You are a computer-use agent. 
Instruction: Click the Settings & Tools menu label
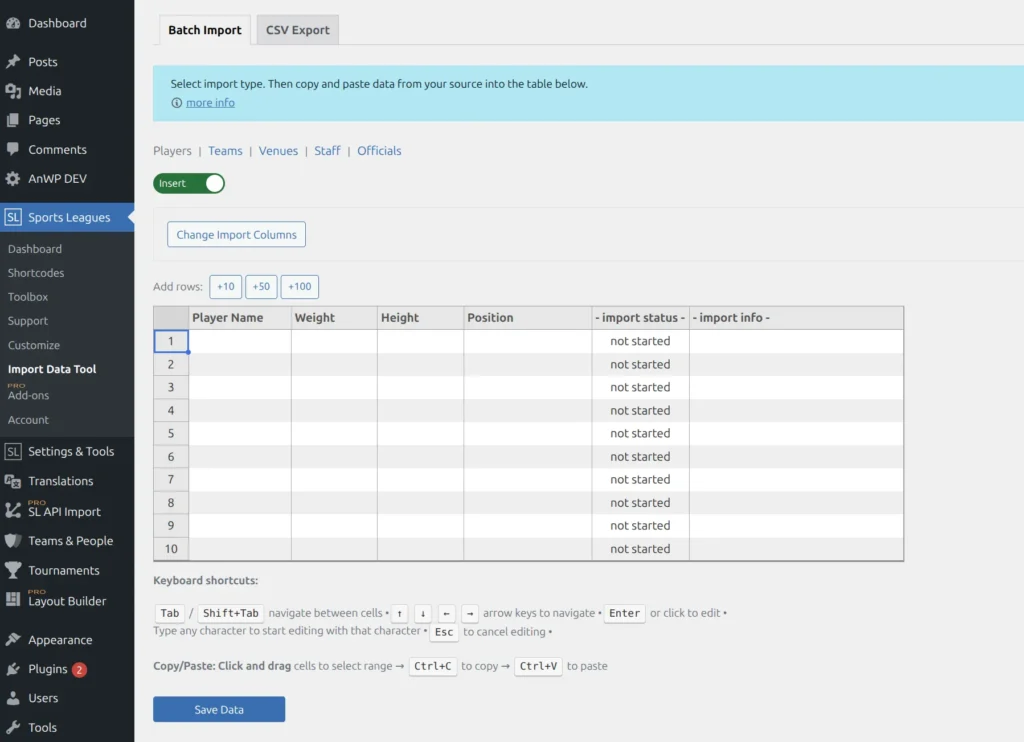(x=71, y=451)
